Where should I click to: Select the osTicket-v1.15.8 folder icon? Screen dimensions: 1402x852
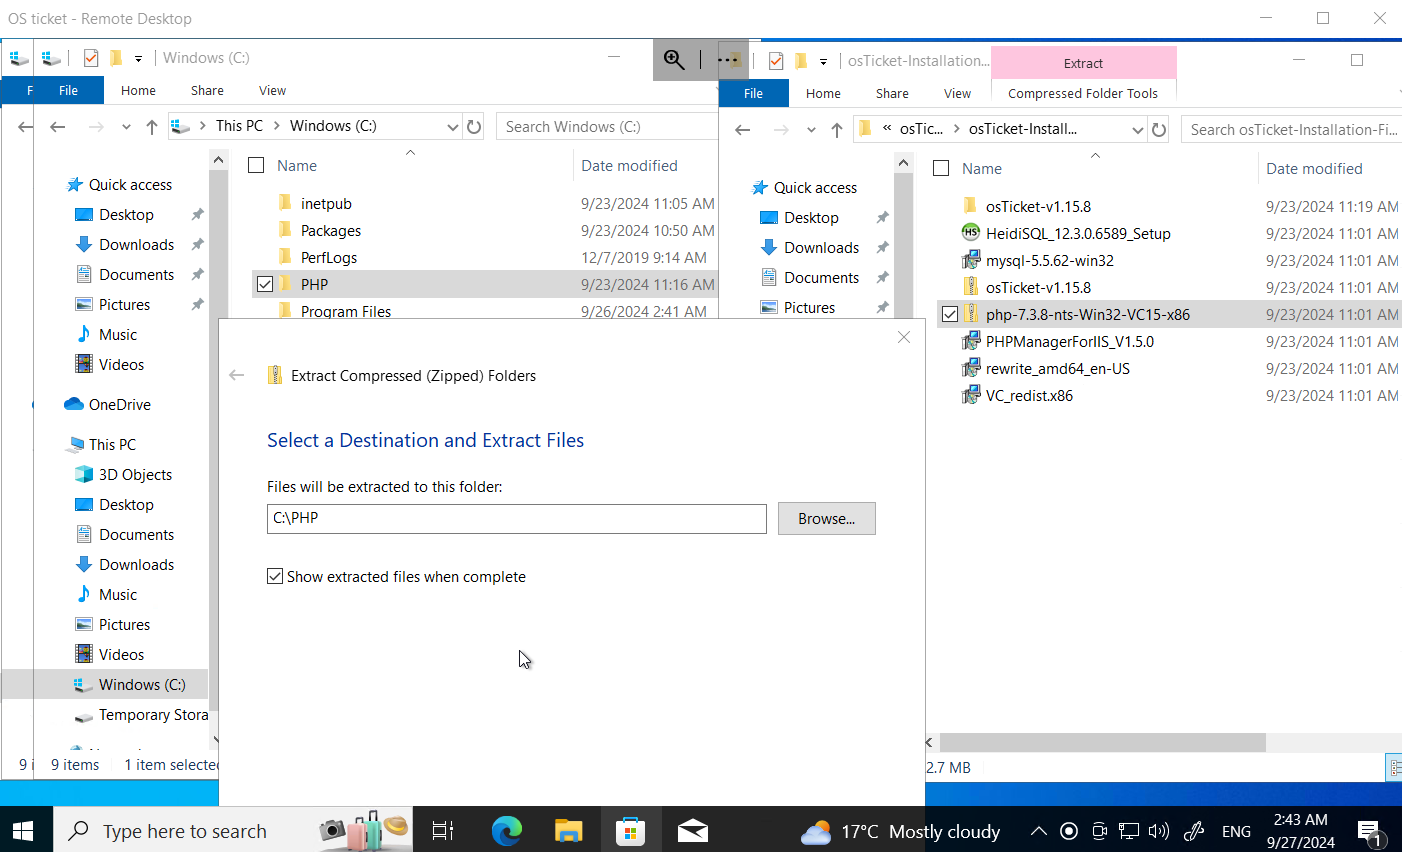970,206
